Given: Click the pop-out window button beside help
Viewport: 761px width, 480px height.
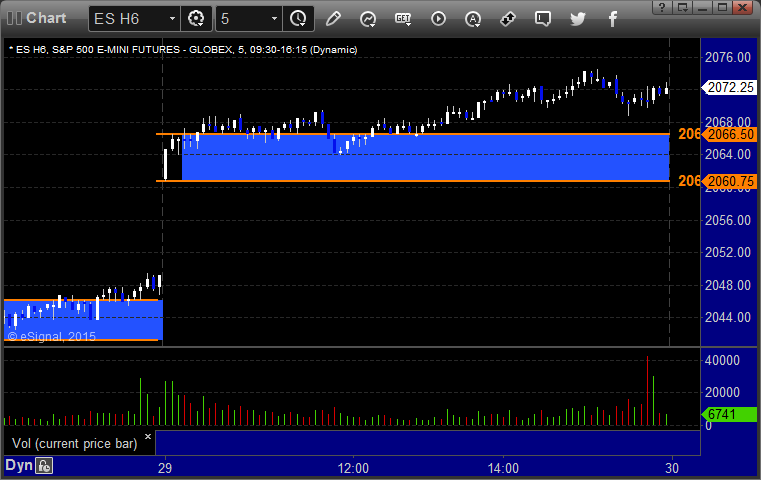Looking at the screenshot, I should [682, 7].
